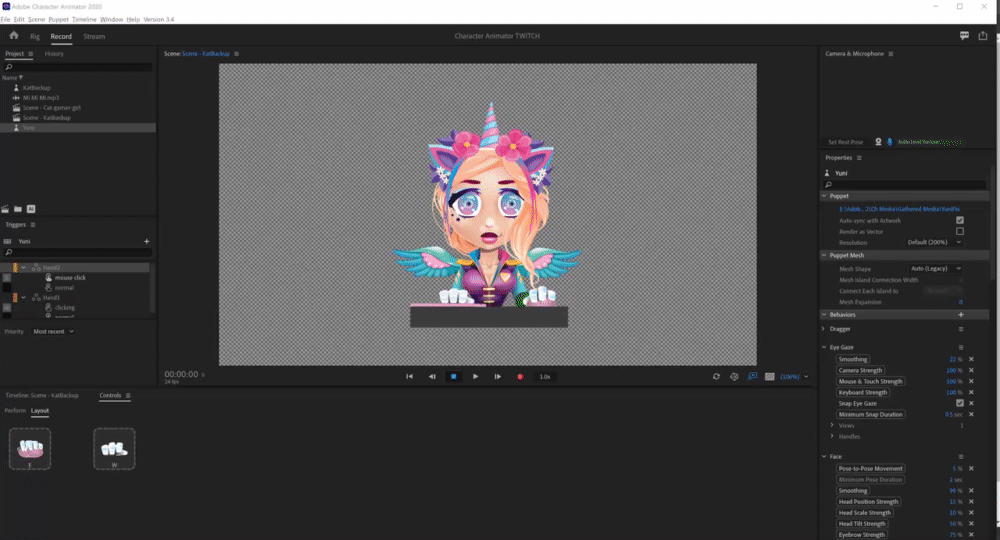Click the new folder icon in Project panel
Screen dimensions: 1000x540
pyautogui.click(x=18, y=209)
